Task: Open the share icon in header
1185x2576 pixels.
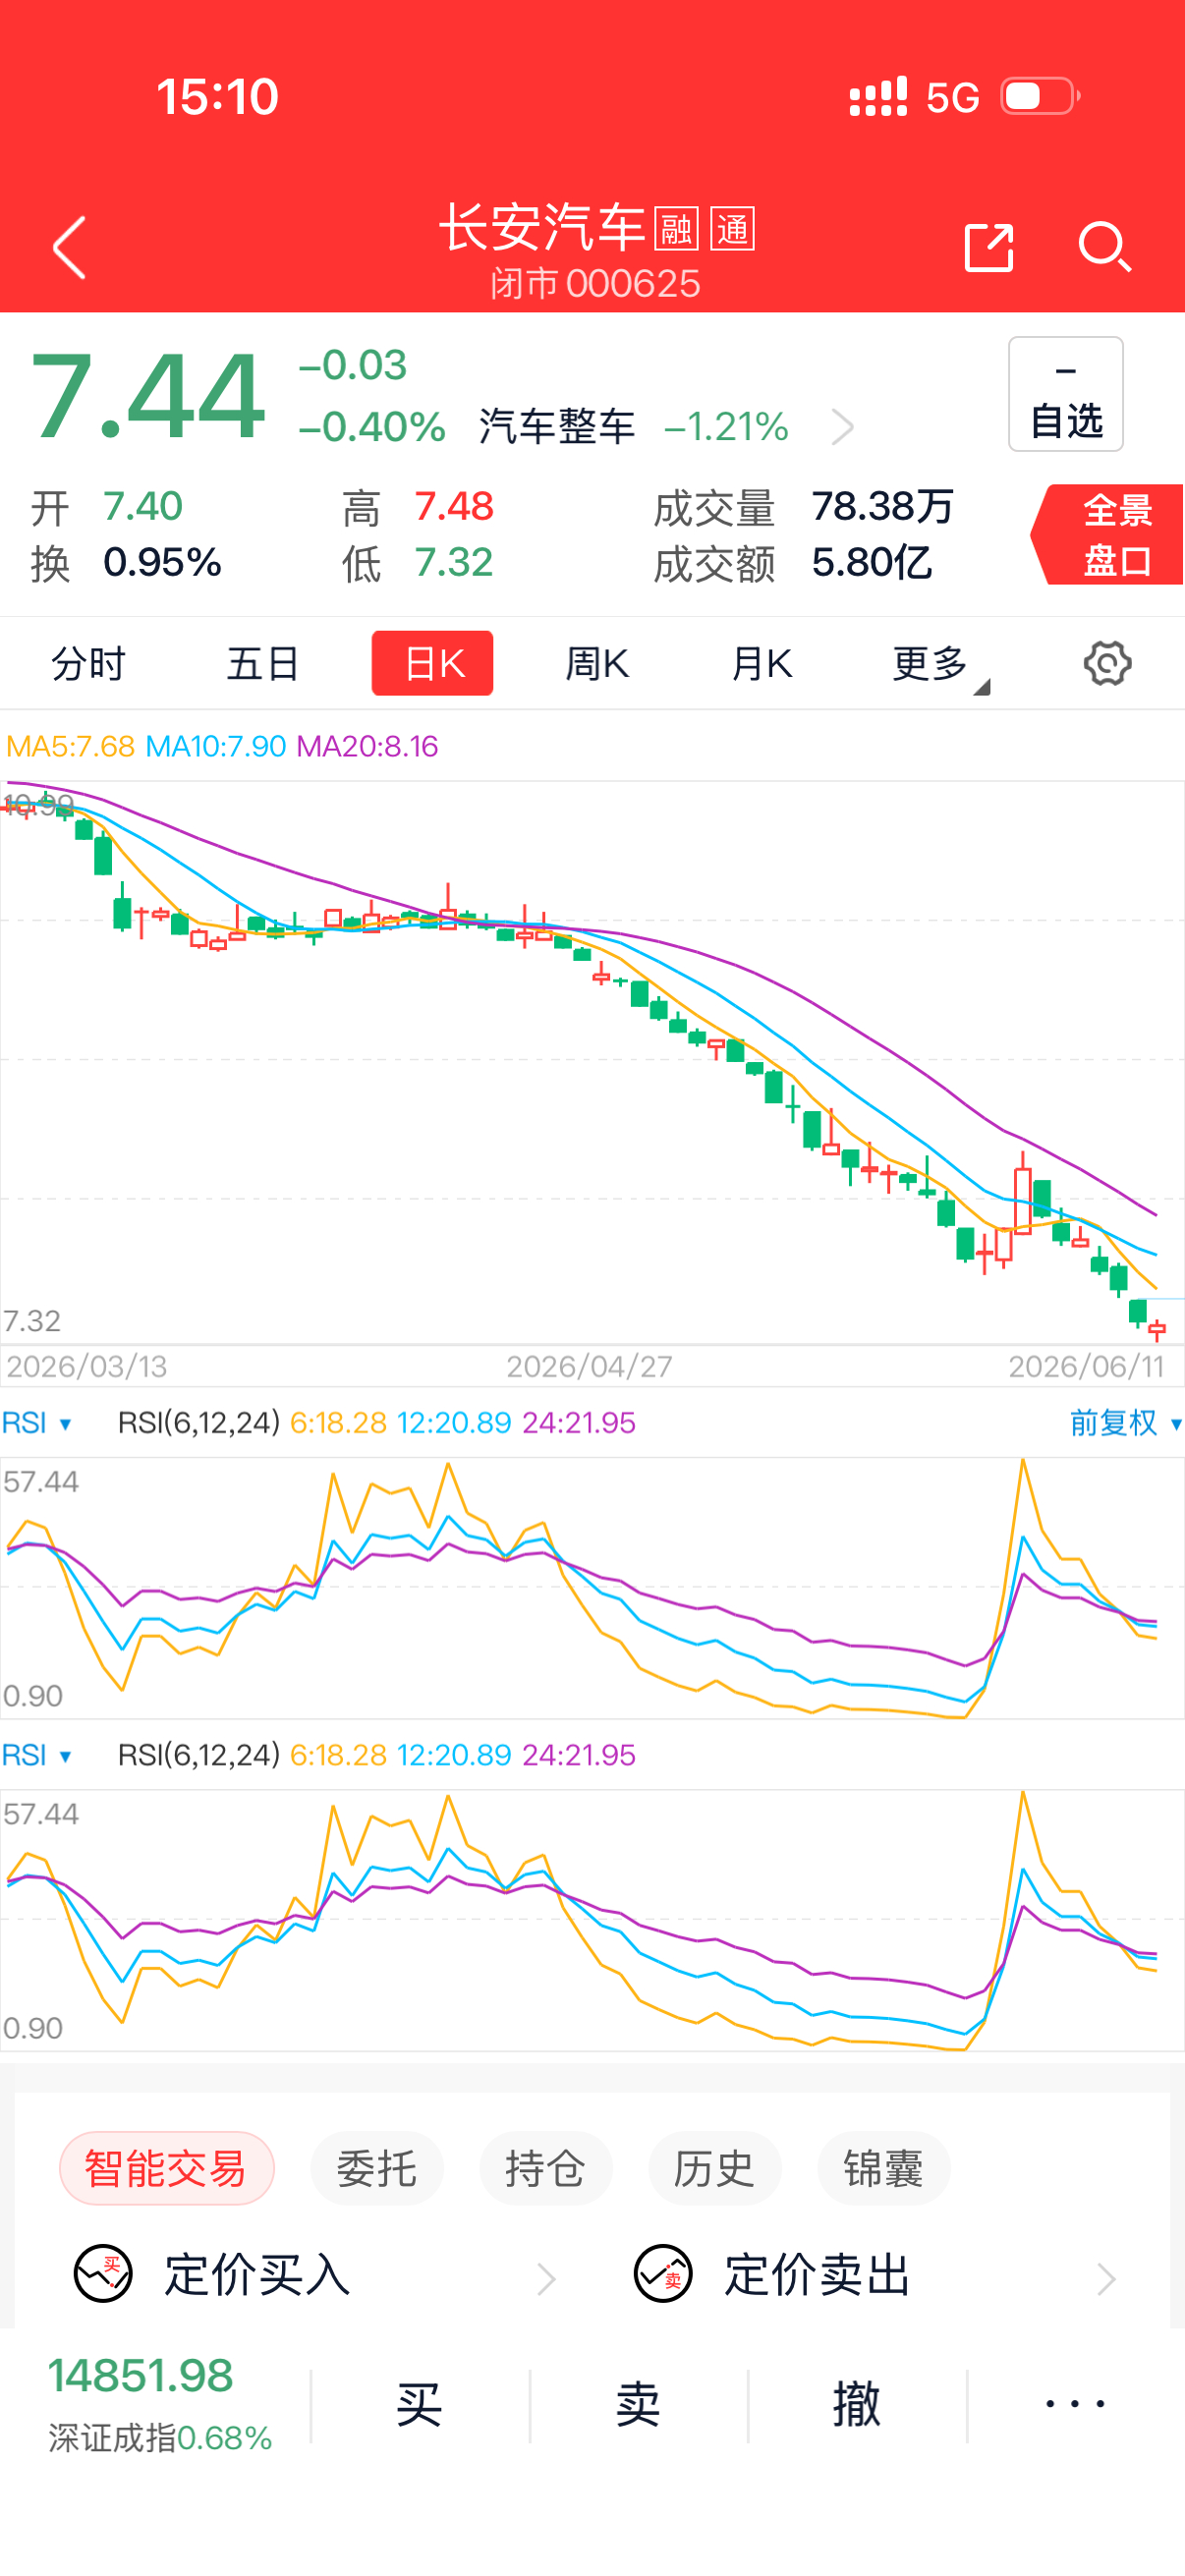Action: 989,247
